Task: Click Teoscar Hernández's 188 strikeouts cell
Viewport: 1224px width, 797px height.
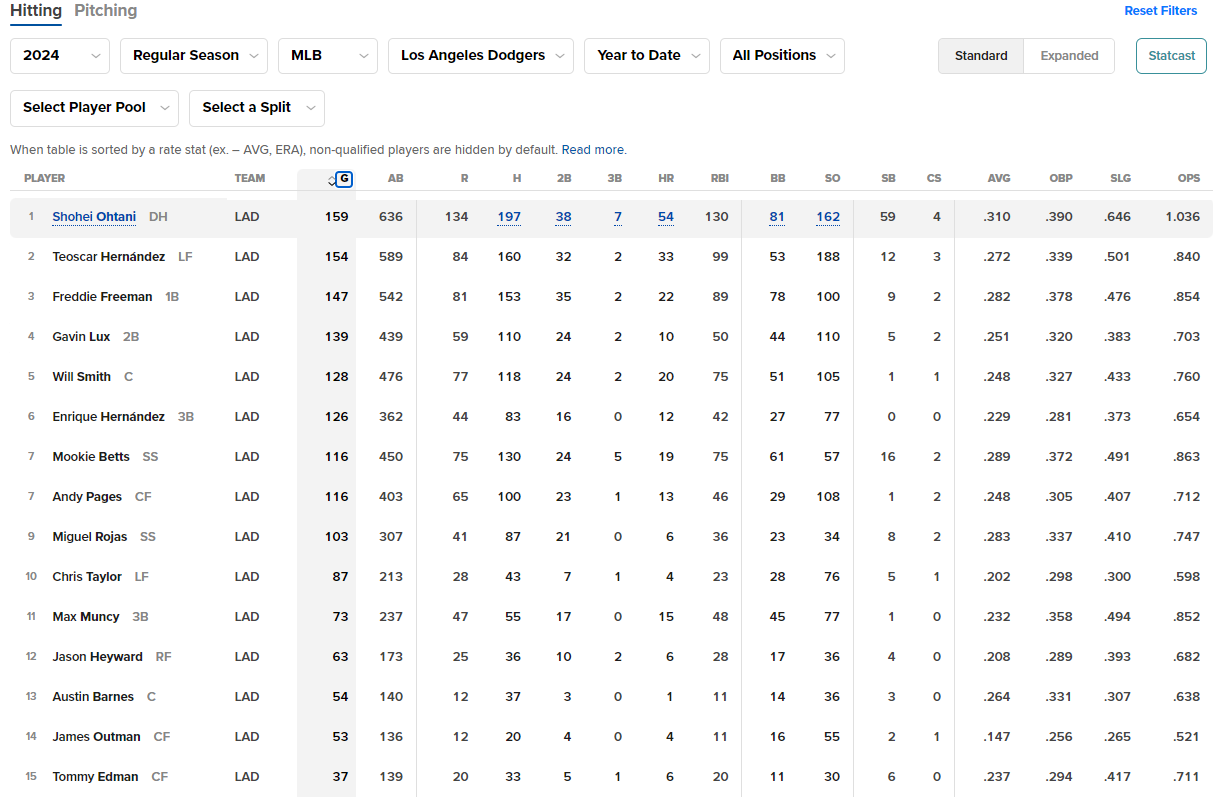Action: 828,257
